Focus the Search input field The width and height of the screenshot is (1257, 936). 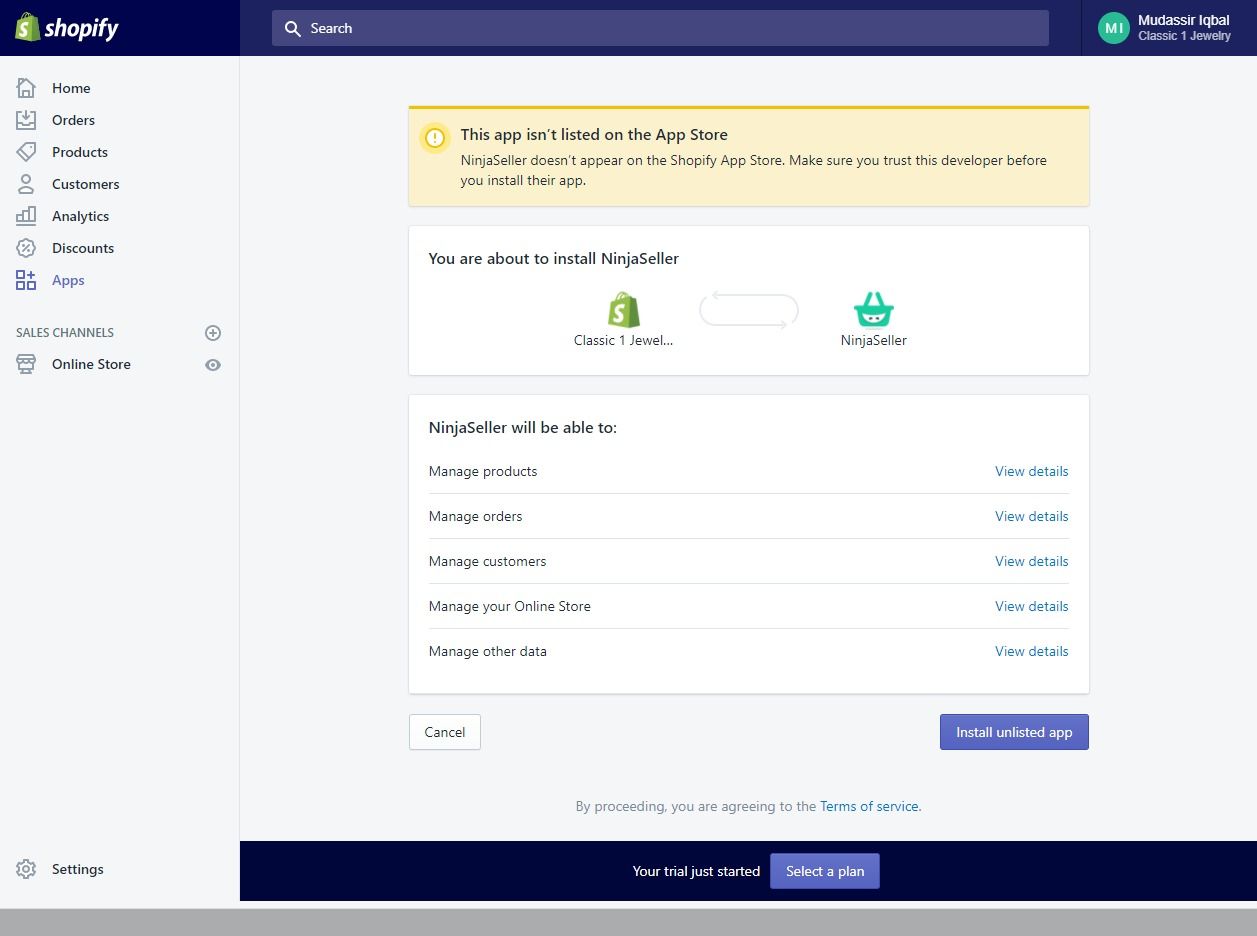(x=660, y=28)
